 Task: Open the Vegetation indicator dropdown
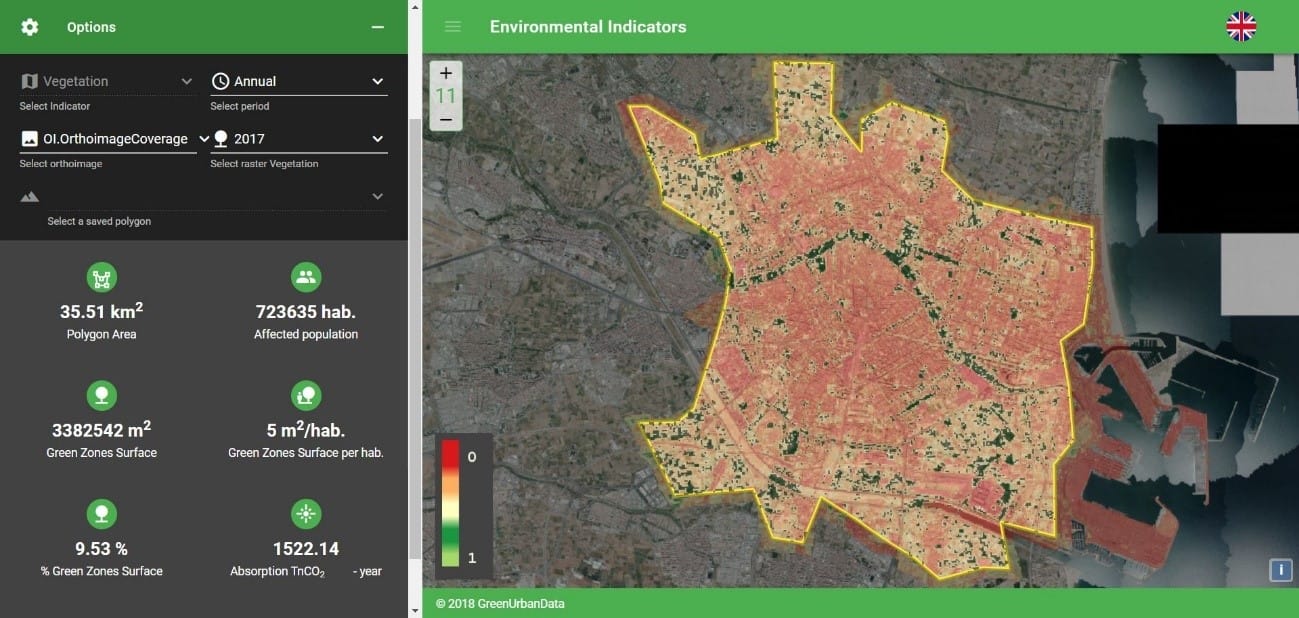tap(107, 82)
